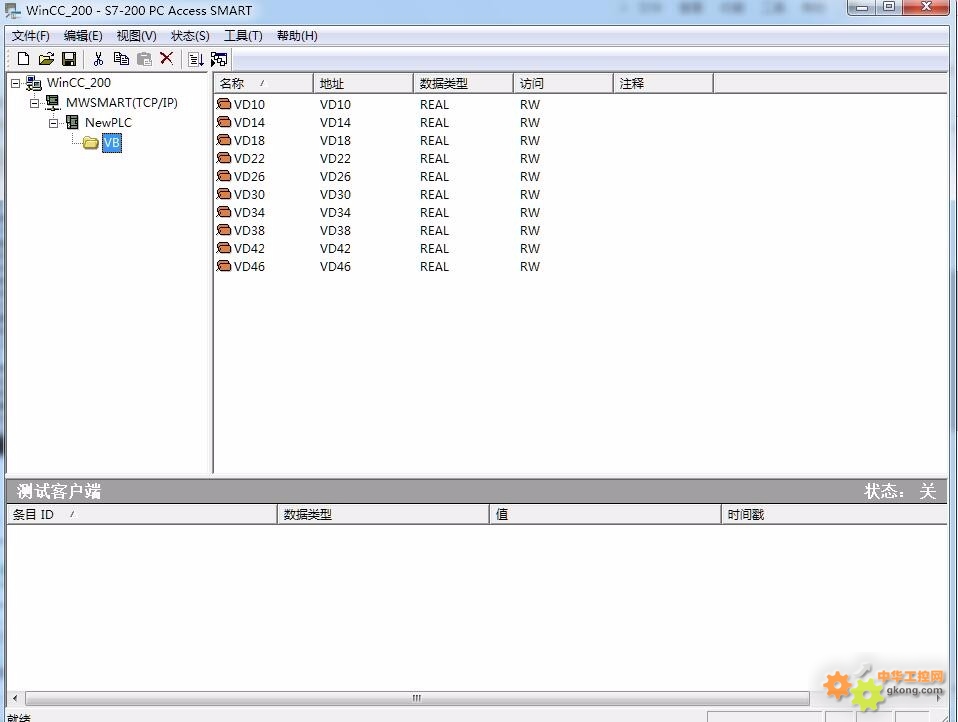Add items to test client icon
This screenshot has width=958, height=722.
coord(196,59)
